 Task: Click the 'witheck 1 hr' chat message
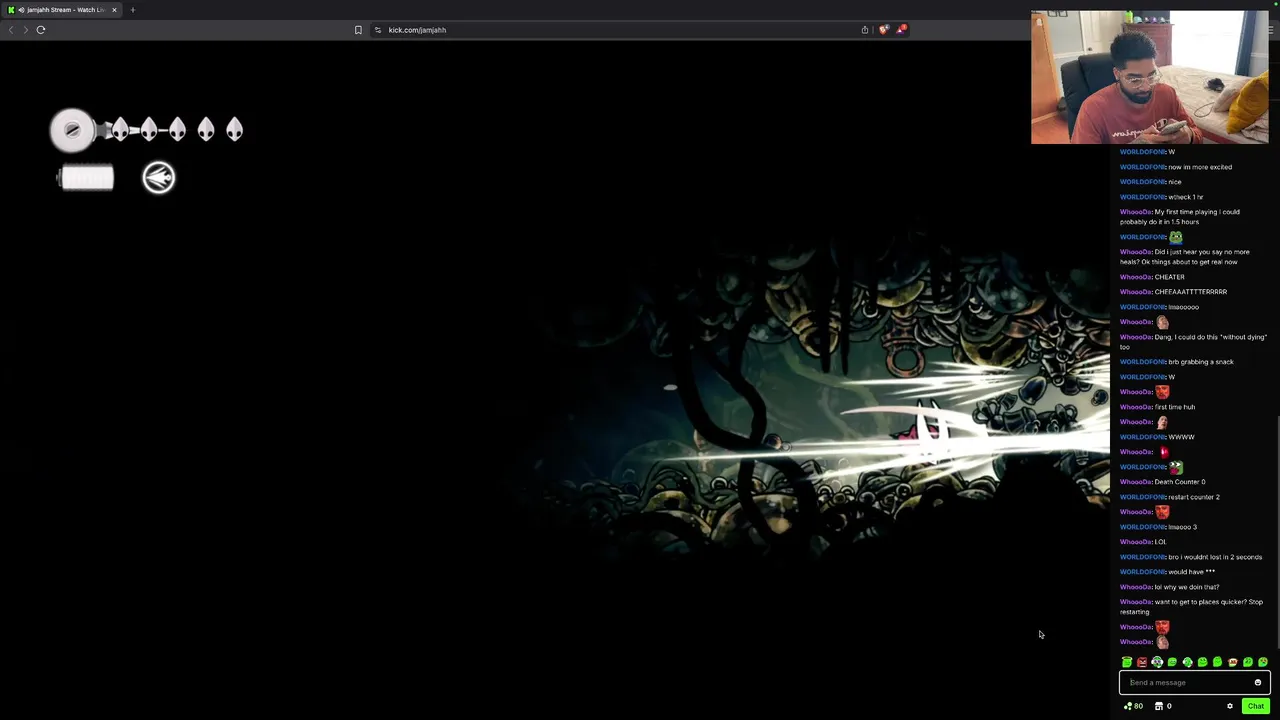[1186, 197]
